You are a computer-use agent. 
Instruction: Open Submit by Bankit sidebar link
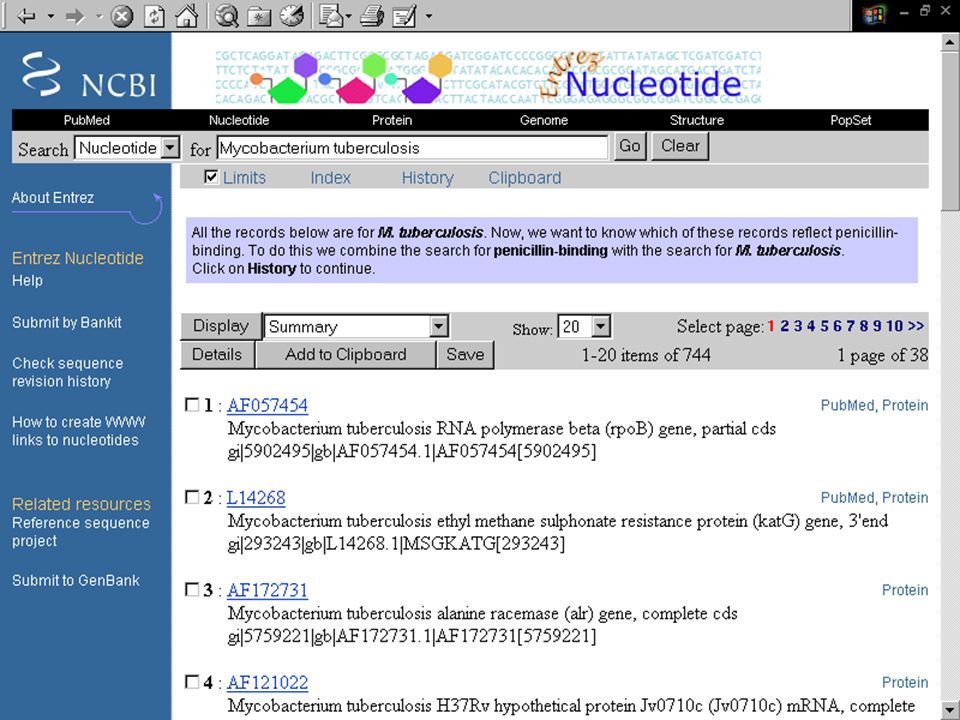coord(67,323)
